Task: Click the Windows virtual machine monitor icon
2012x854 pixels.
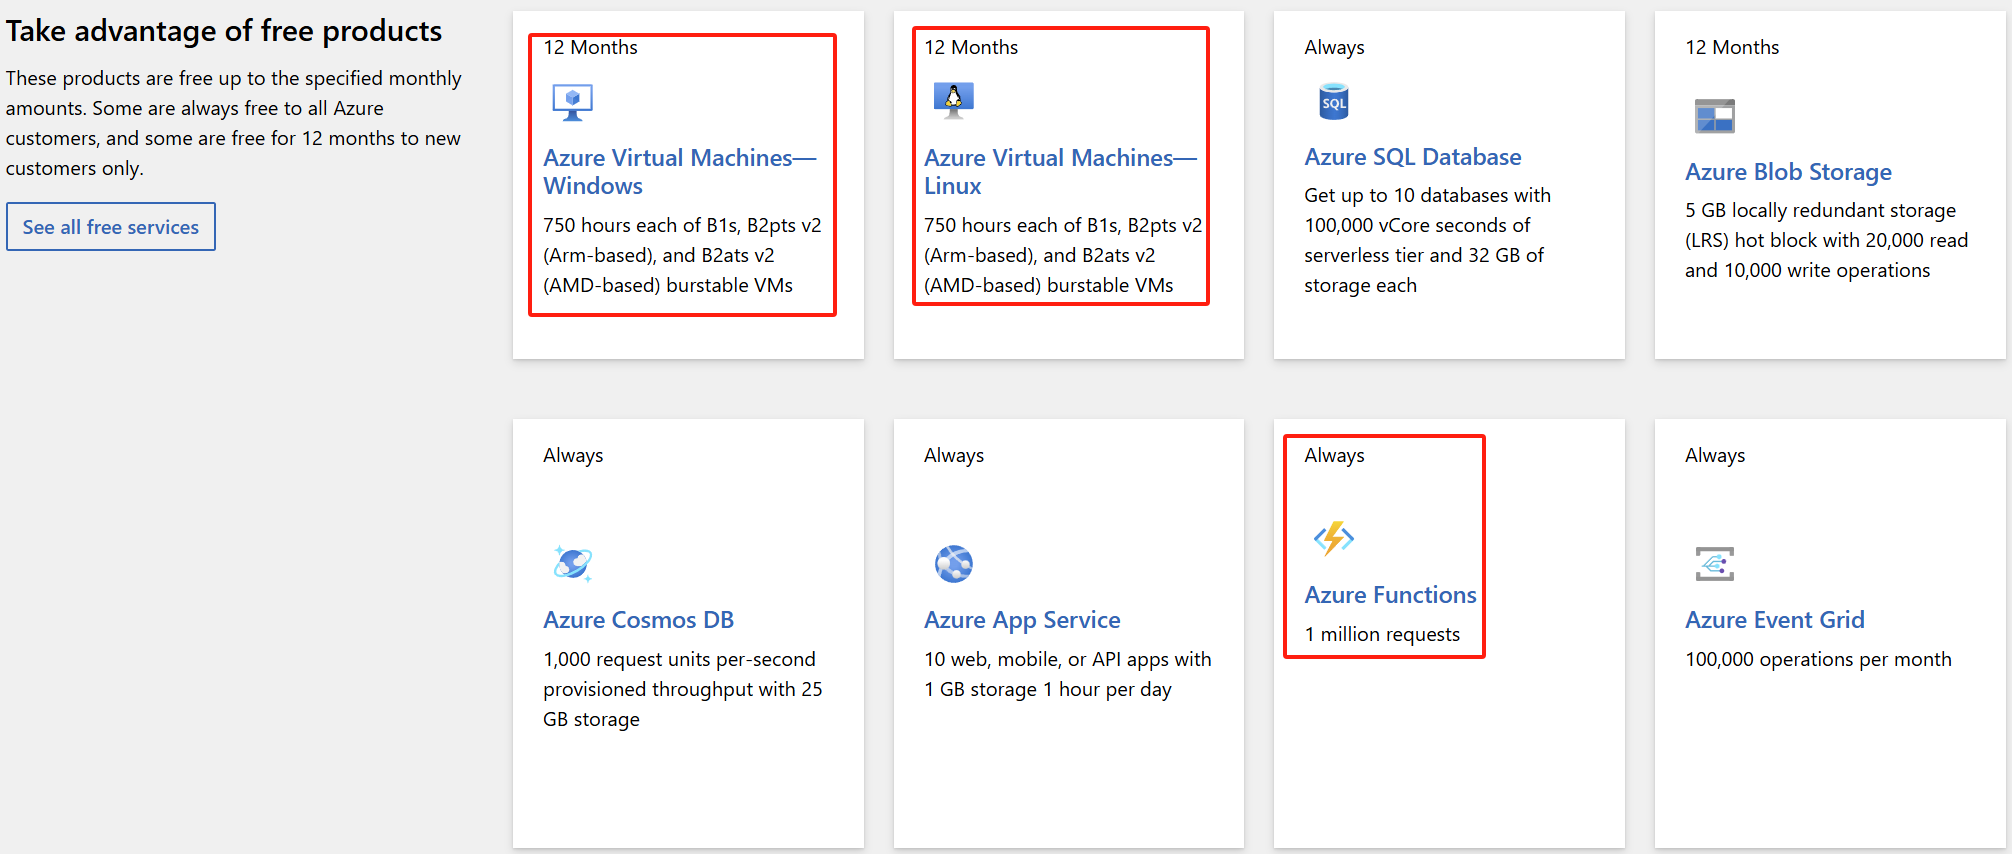Action: [572, 102]
